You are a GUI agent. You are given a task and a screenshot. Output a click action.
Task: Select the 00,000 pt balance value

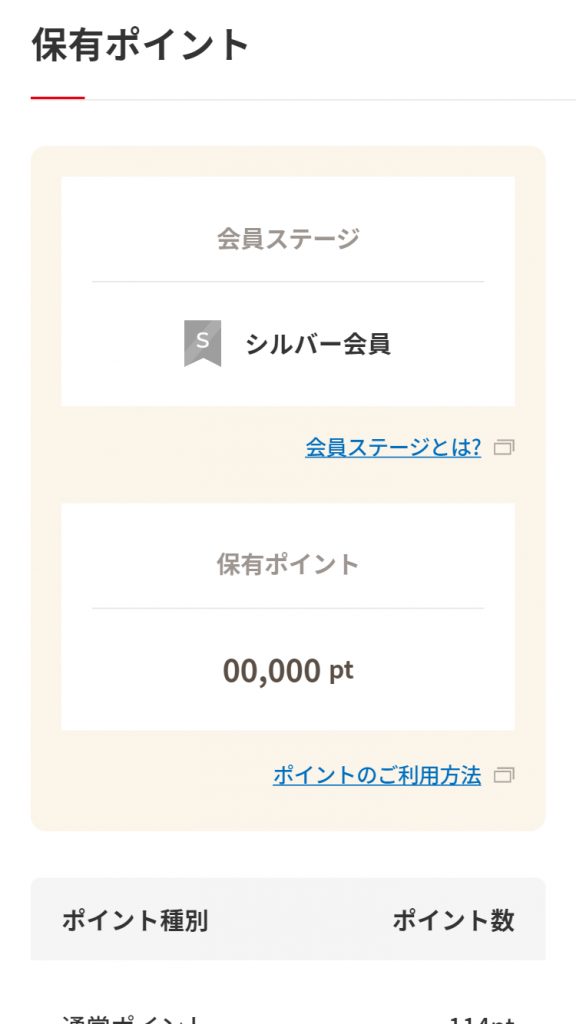click(288, 670)
